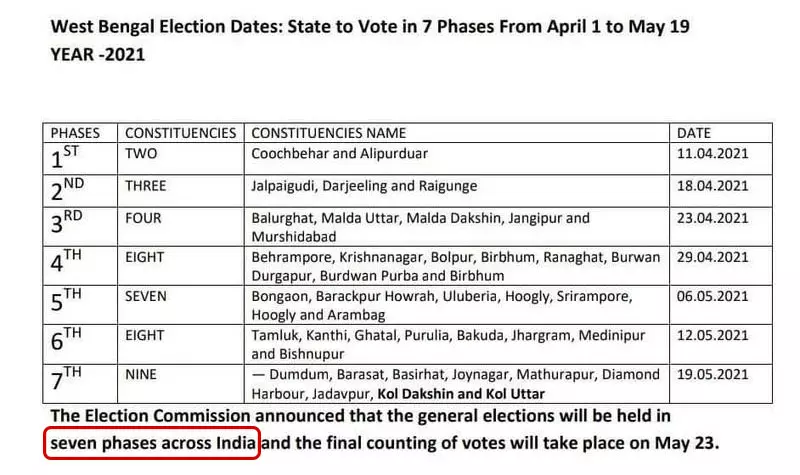Click the date 23.04.2021
Image resolution: width=800 pixels, height=475 pixels.
pos(712,218)
